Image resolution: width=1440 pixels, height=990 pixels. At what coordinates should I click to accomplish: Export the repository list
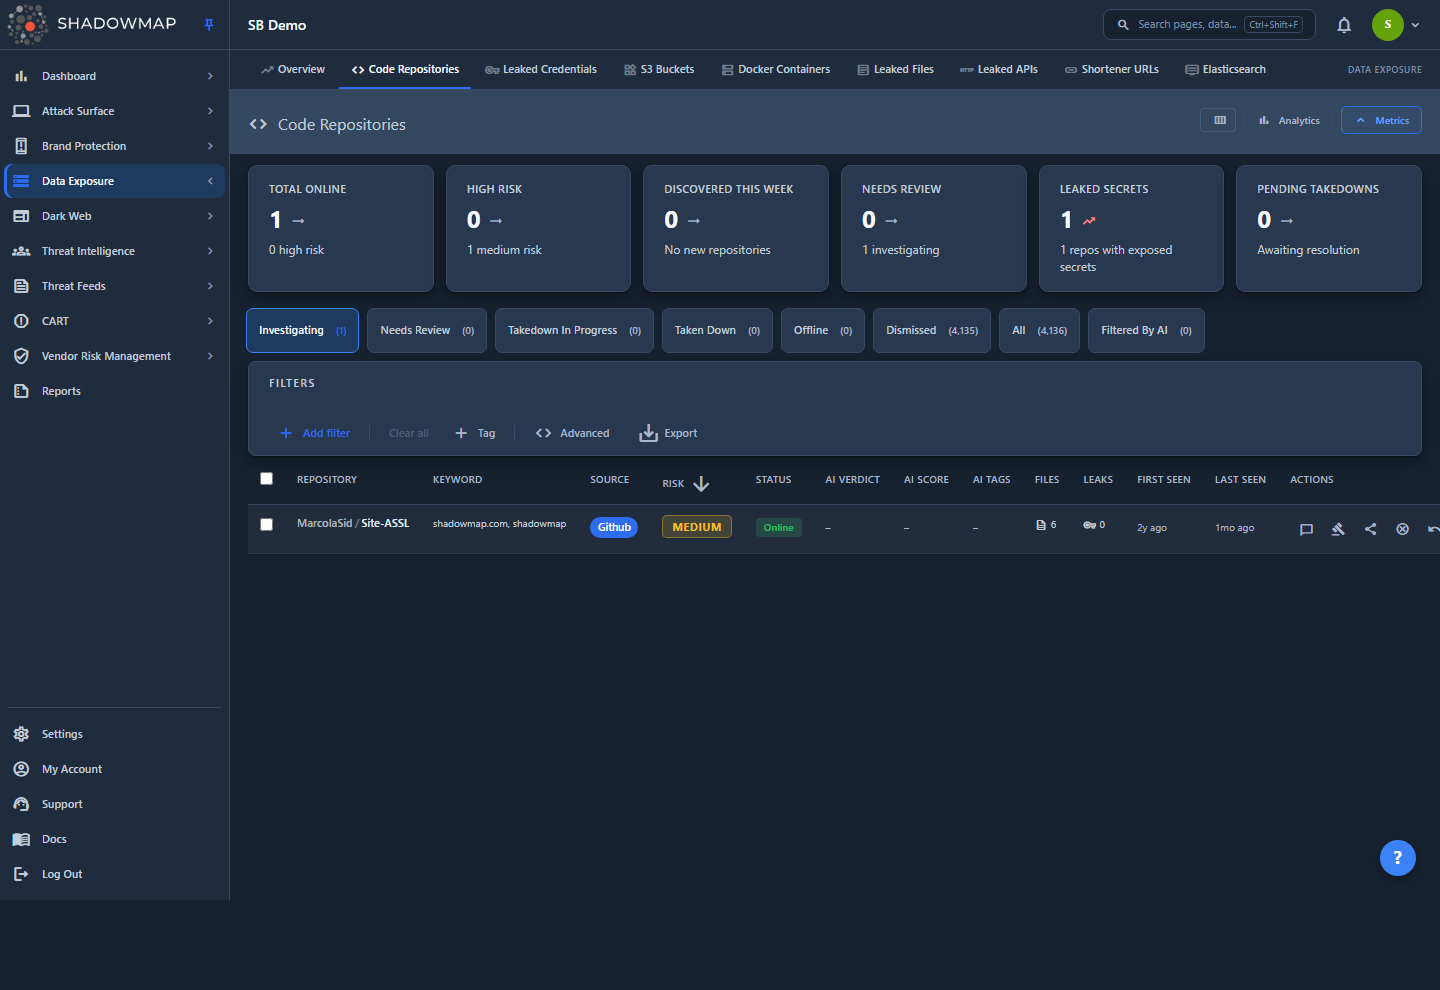(668, 433)
